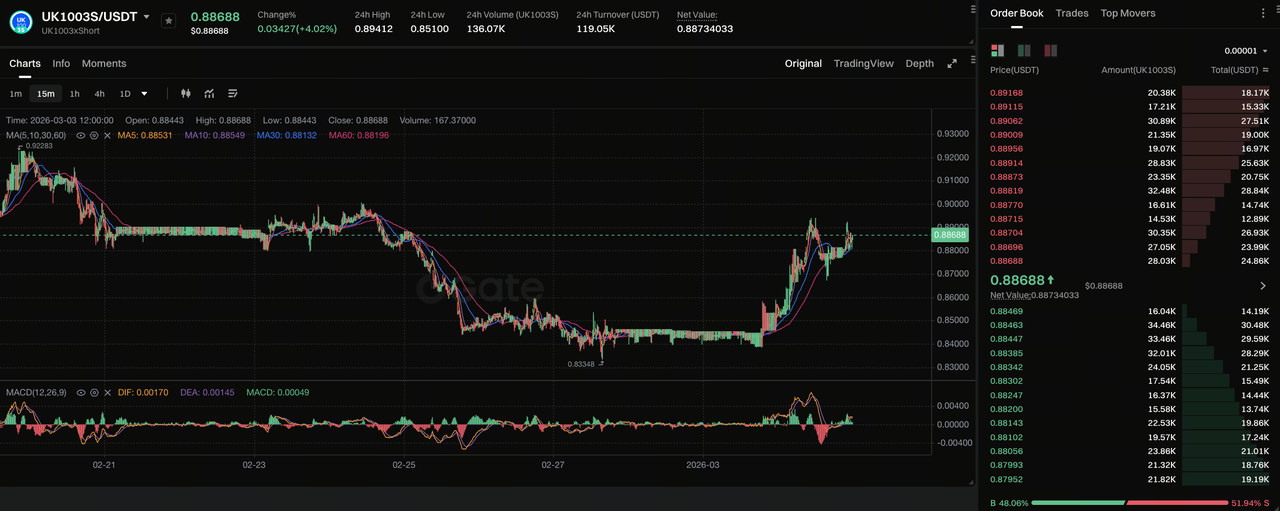The width and height of the screenshot is (1280, 511).
Task: Open MA indicator settings
Action: 94,135
